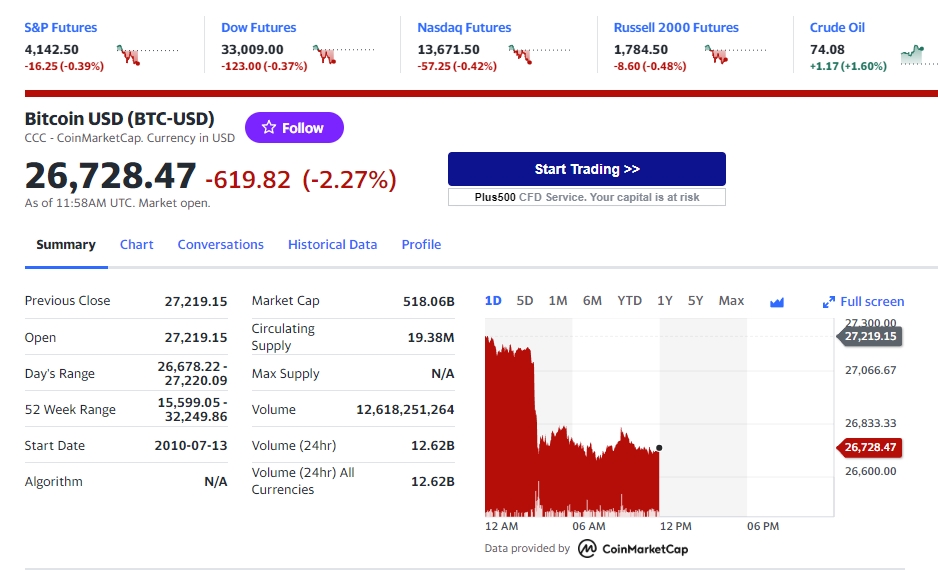938x570 pixels.
Task: Click the Bitcoin USD (BTC-USD) heading
Action: (x=120, y=118)
